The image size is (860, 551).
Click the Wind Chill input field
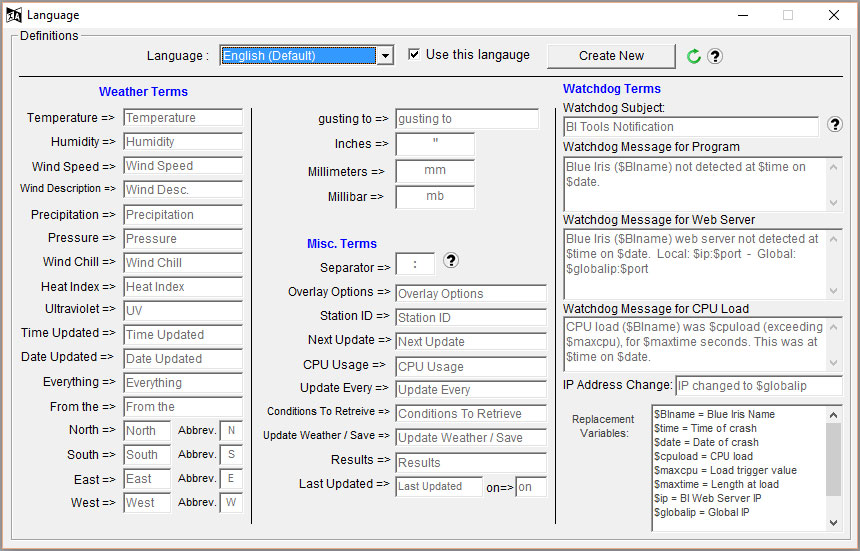(x=183, y=263)
